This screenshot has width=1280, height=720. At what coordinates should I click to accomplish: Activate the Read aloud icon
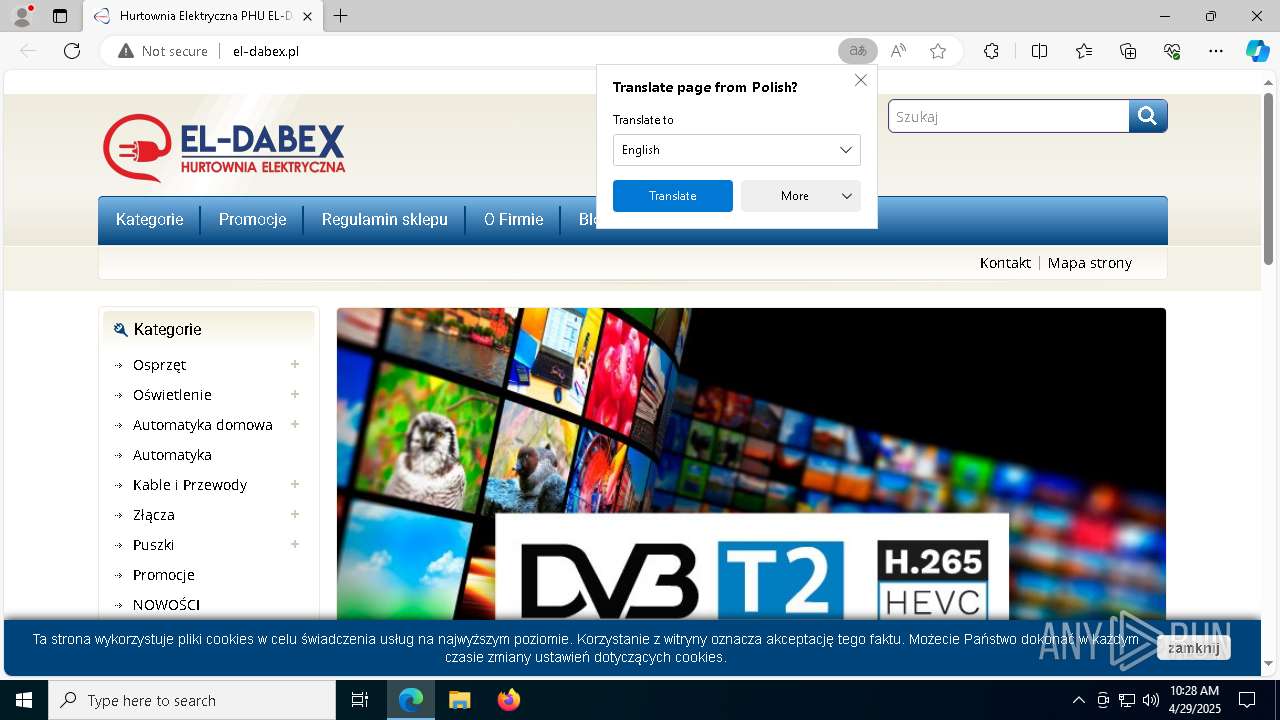[898, 51]
